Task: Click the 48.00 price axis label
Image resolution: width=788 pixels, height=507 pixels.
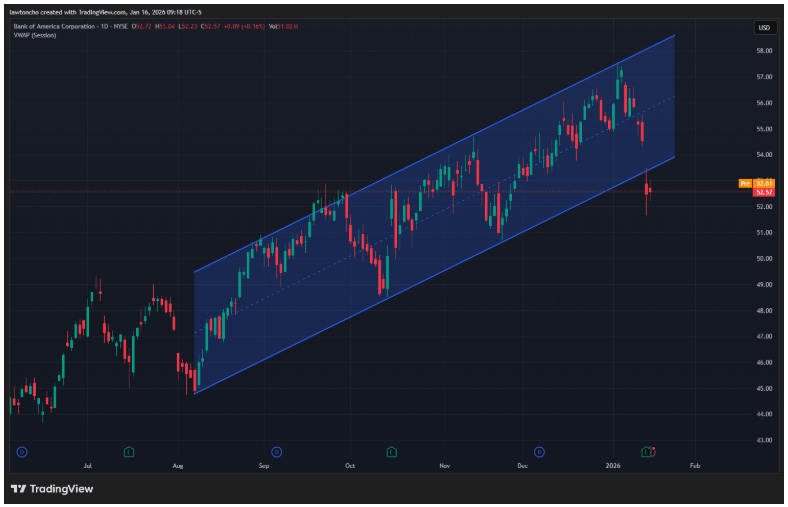Action: (764, 311)
